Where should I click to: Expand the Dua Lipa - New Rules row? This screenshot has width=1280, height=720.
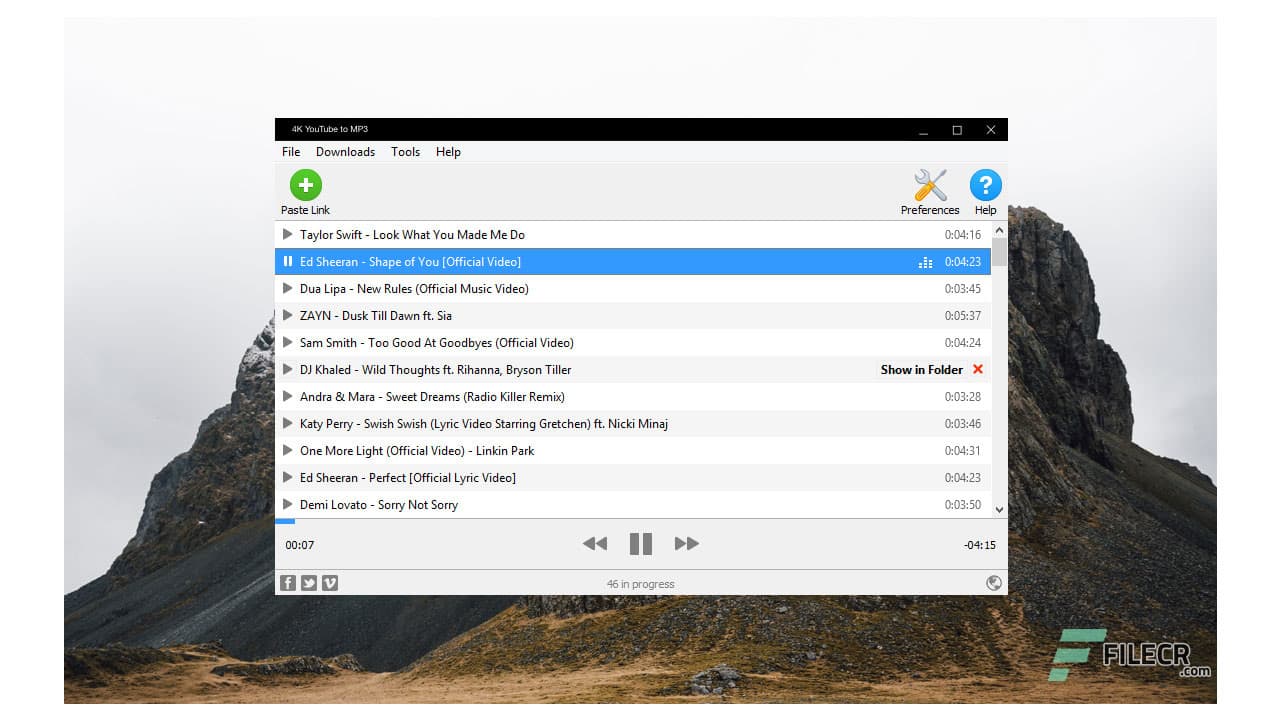pos(287,289)
